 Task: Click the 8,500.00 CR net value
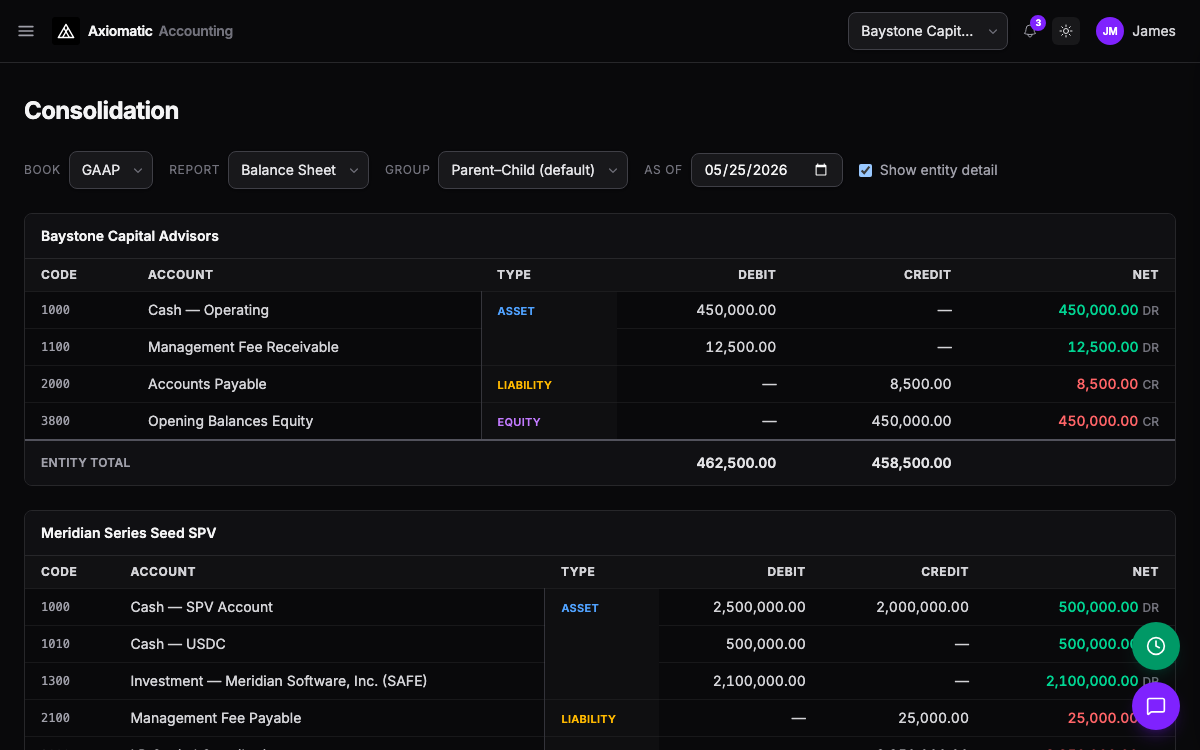(x=1117, y=384)
